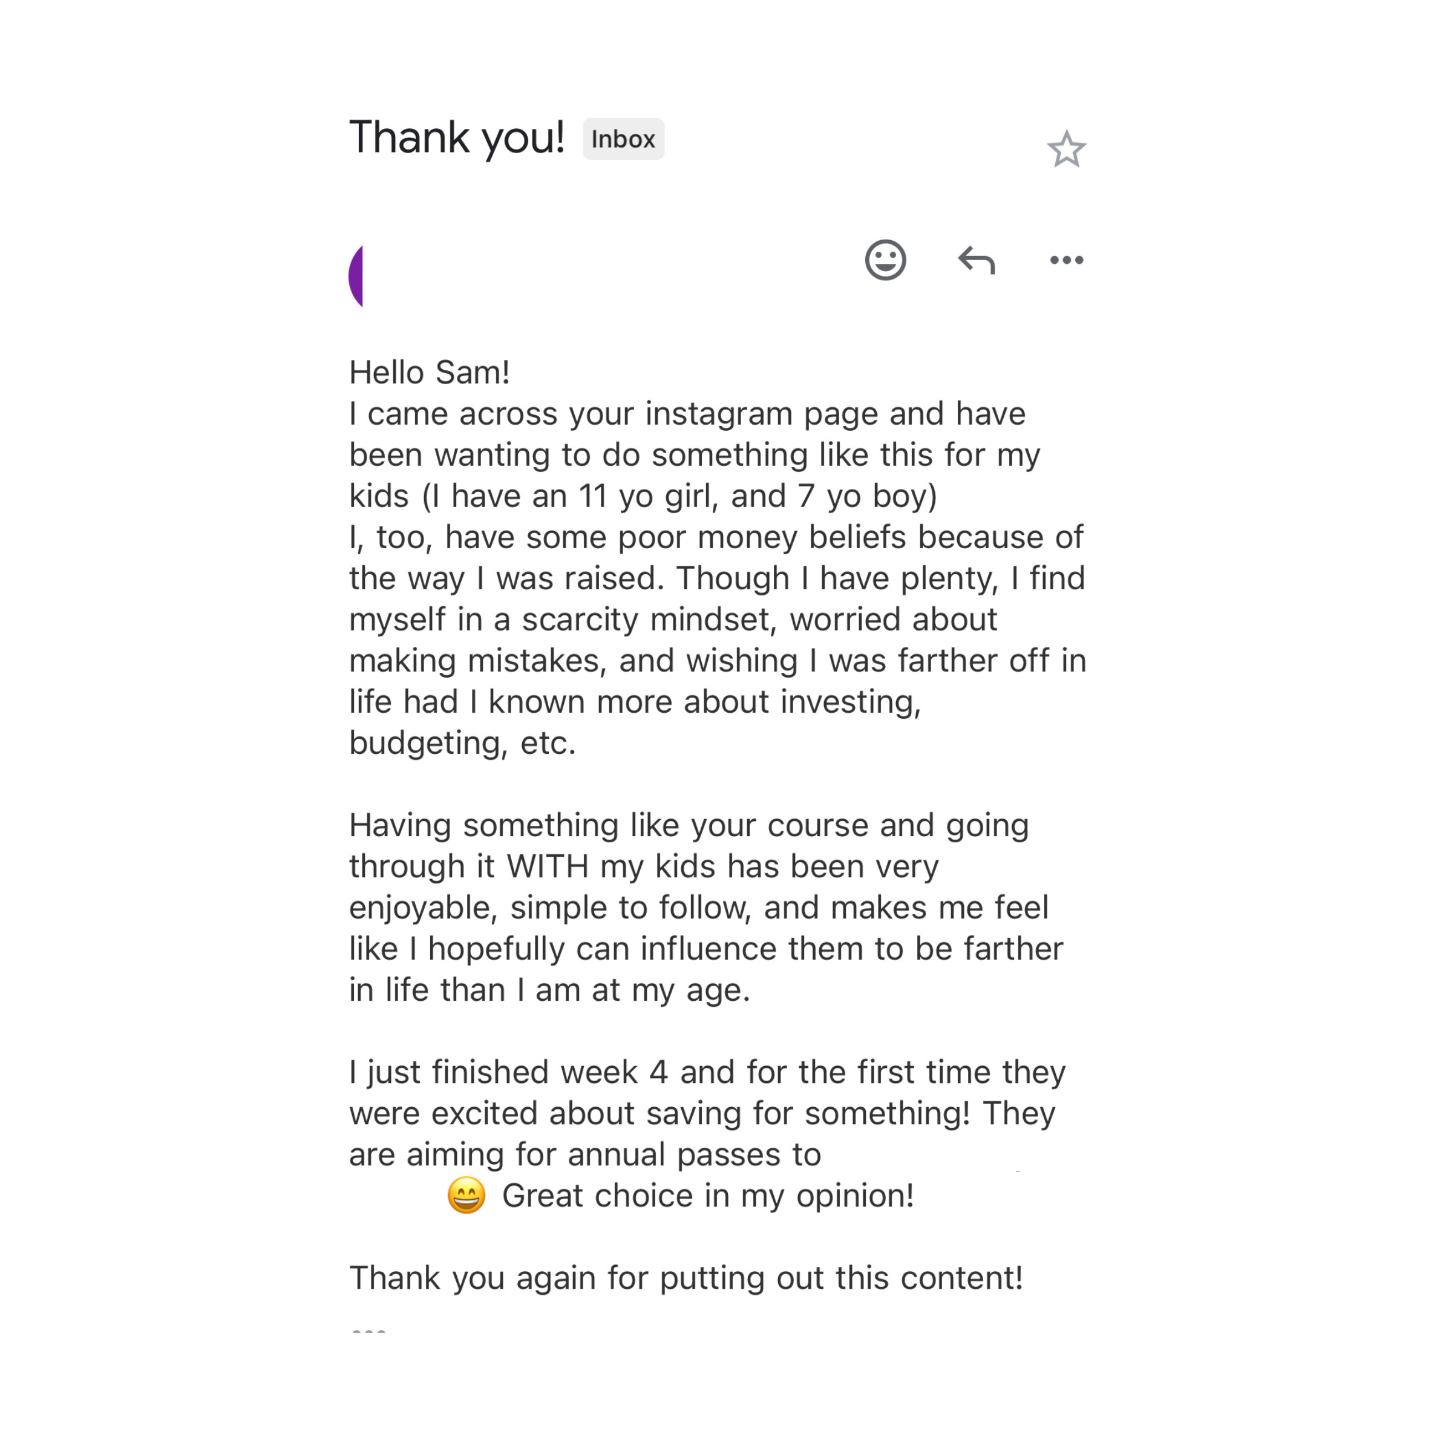Click the "Thank you!" subject heading
The width and height of the screenshot is (1440, 1440).
[x=457, y=138]
